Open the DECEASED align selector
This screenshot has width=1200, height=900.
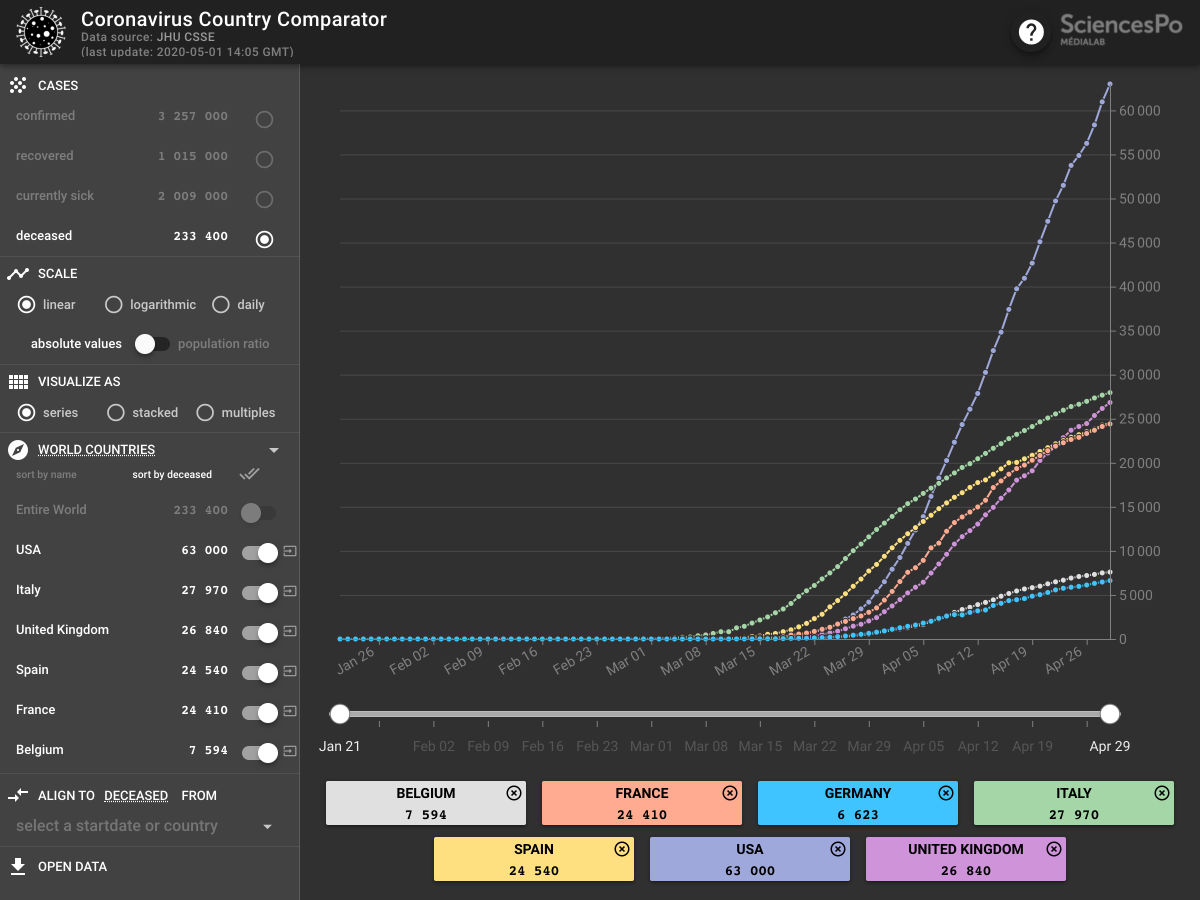[136, 796]
